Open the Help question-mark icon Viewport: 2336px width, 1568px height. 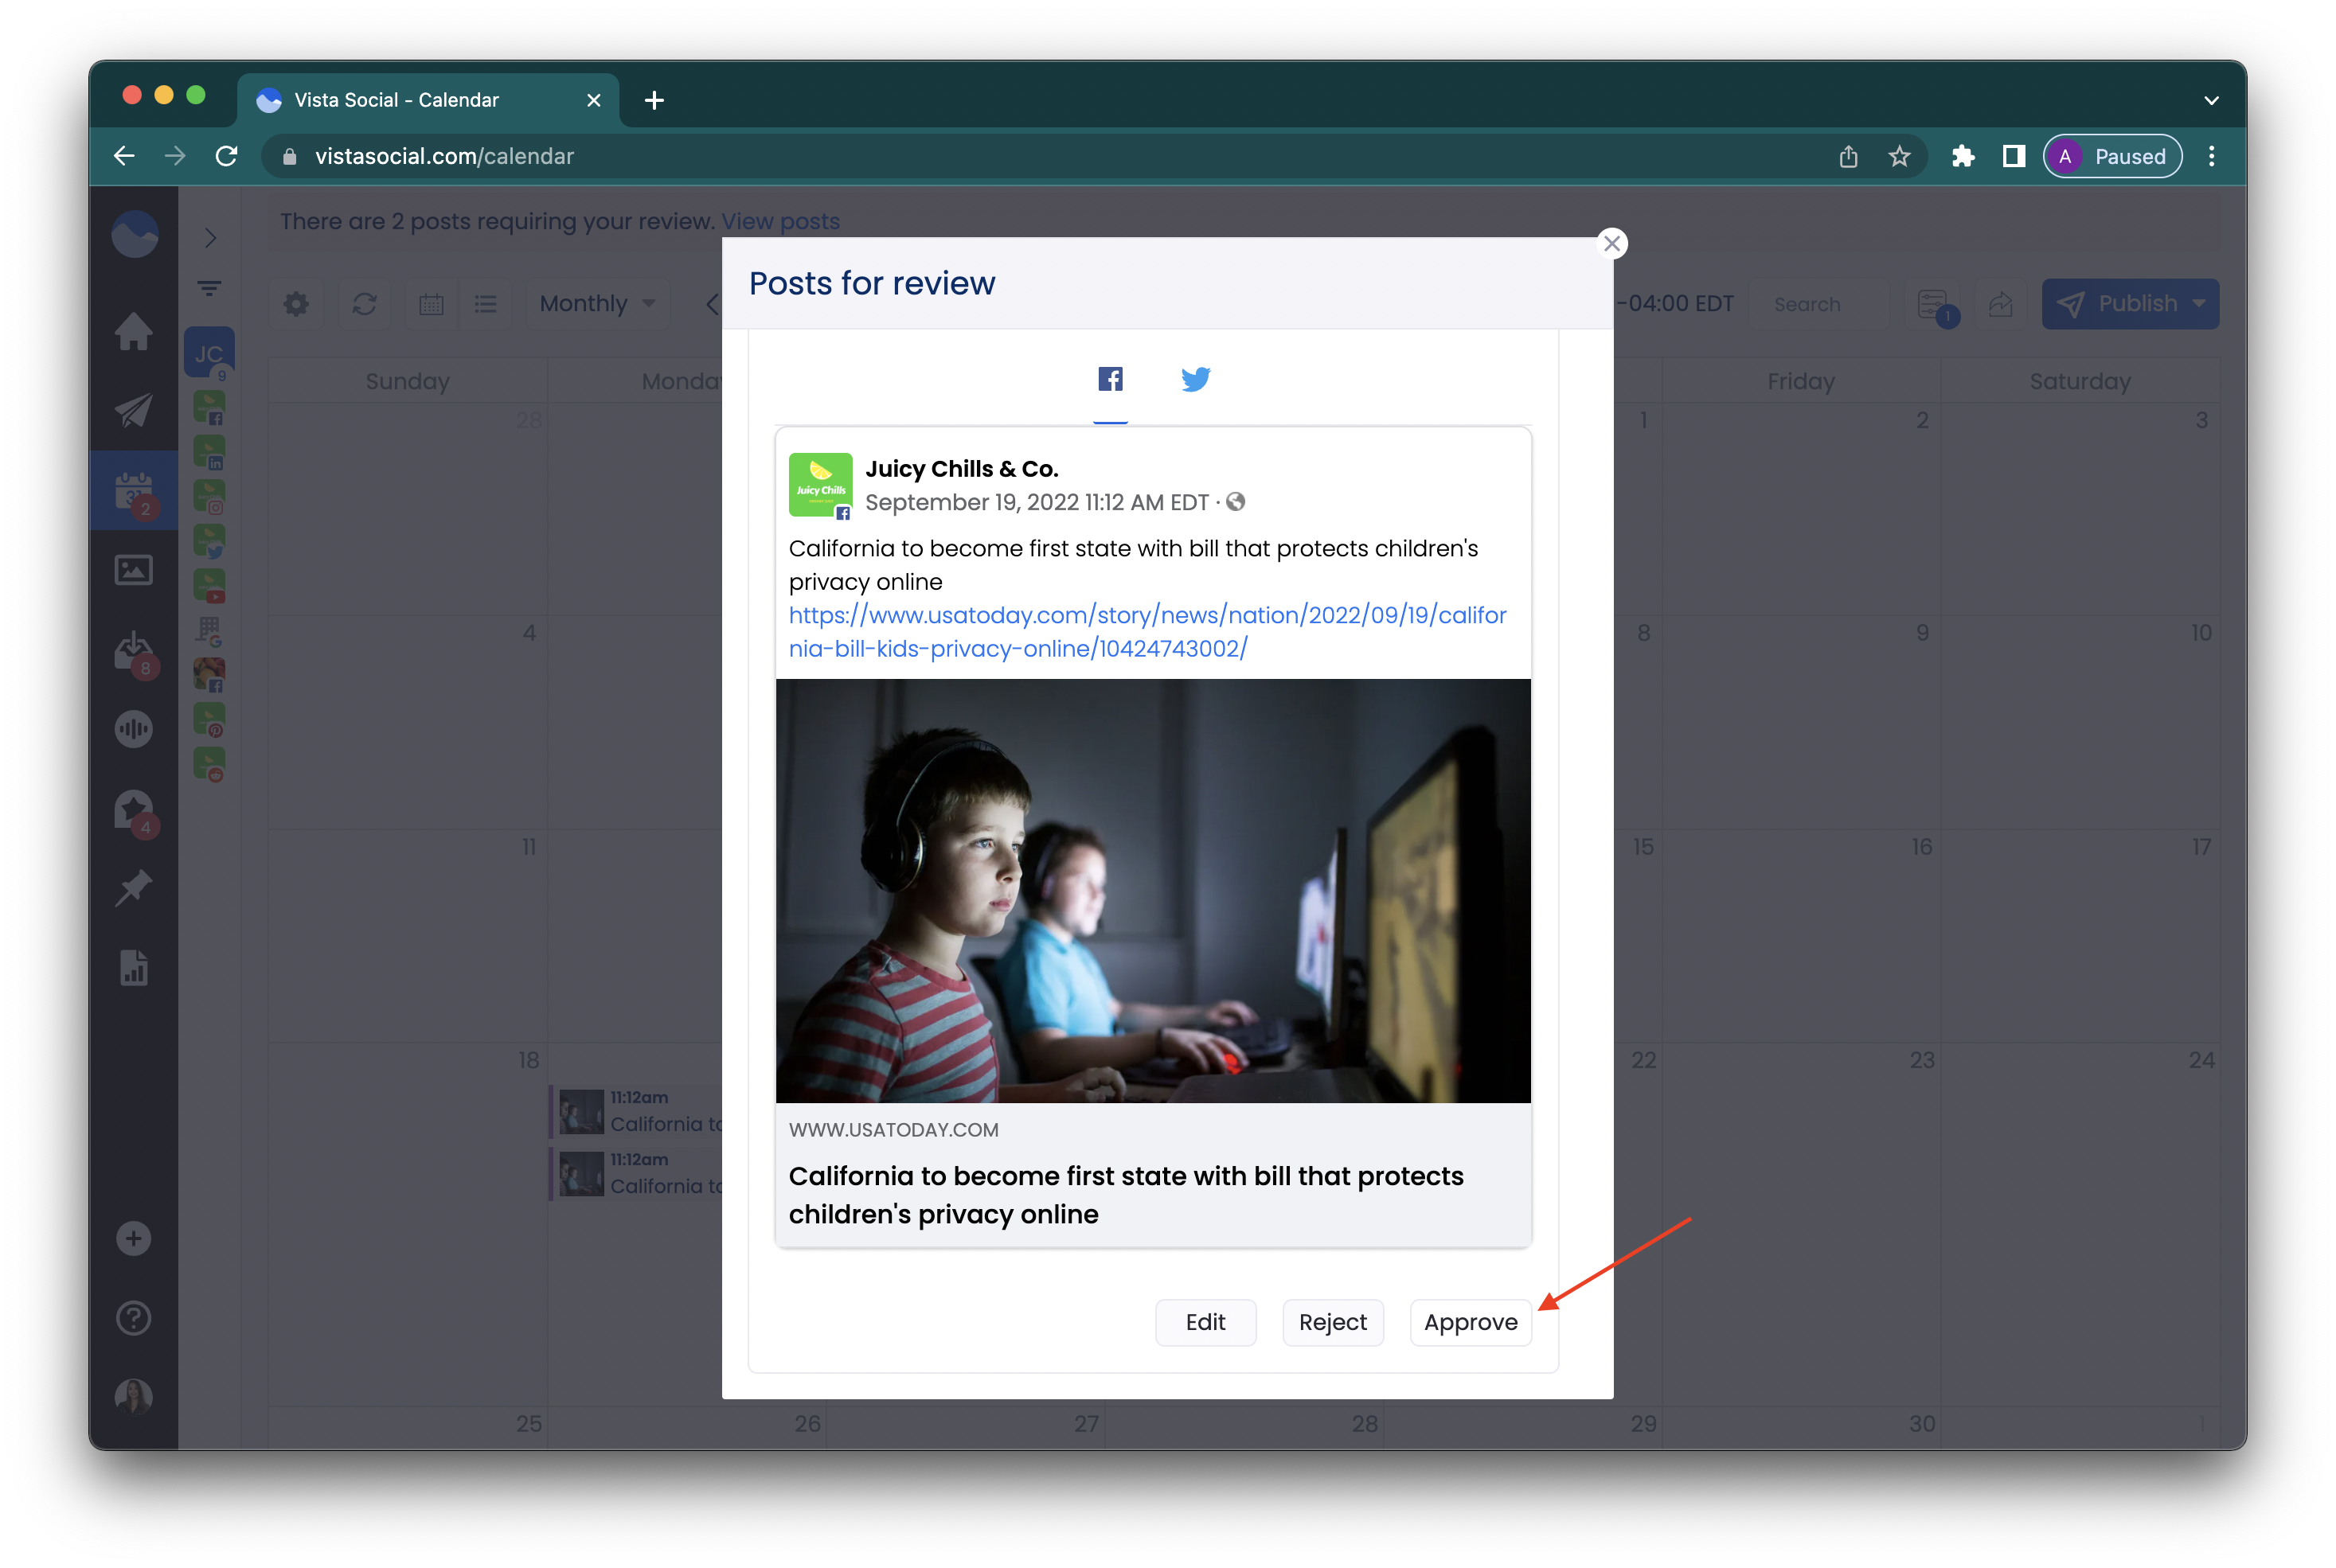click(x=134, y=1318)
